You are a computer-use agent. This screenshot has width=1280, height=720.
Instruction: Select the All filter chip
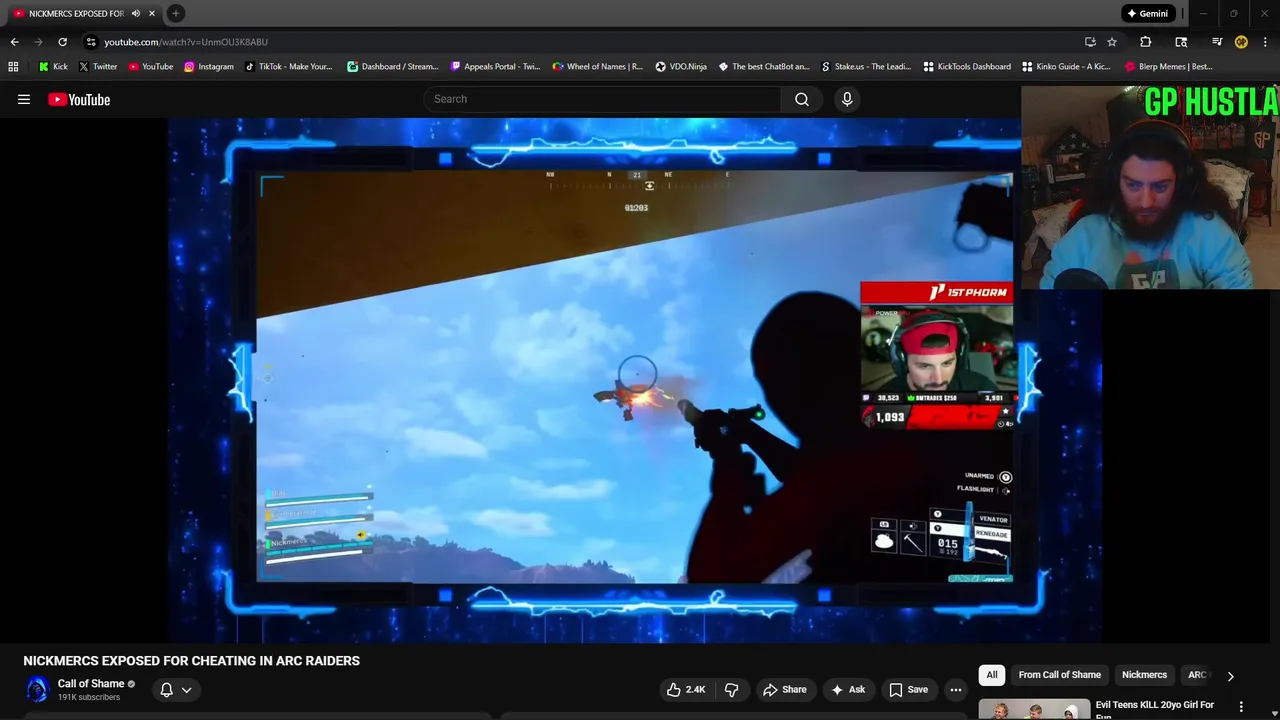(x=992, y=675)
